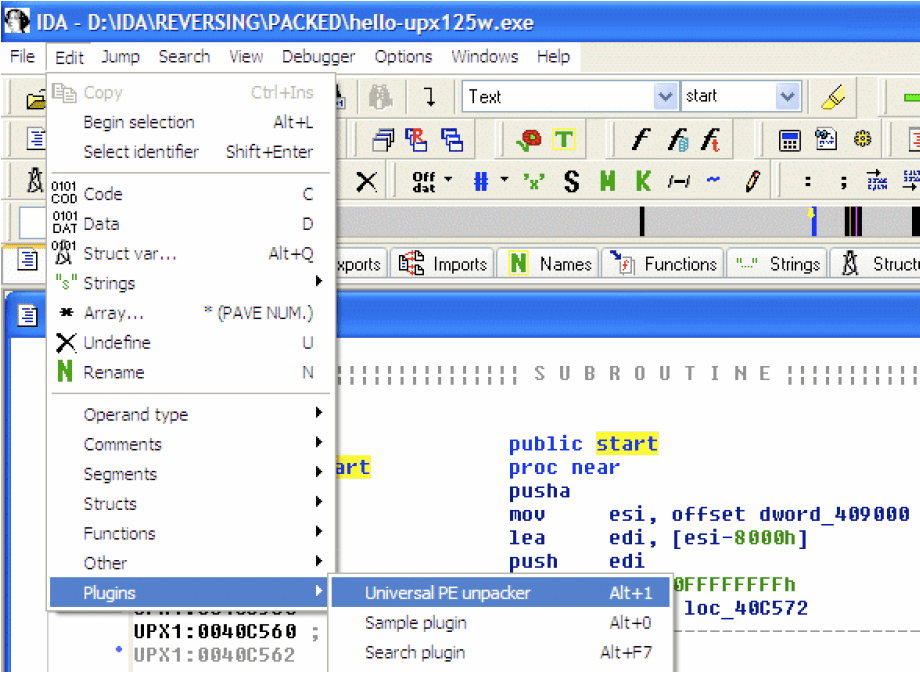
Task: Convert to Code via menu
Action: point(191,194)
